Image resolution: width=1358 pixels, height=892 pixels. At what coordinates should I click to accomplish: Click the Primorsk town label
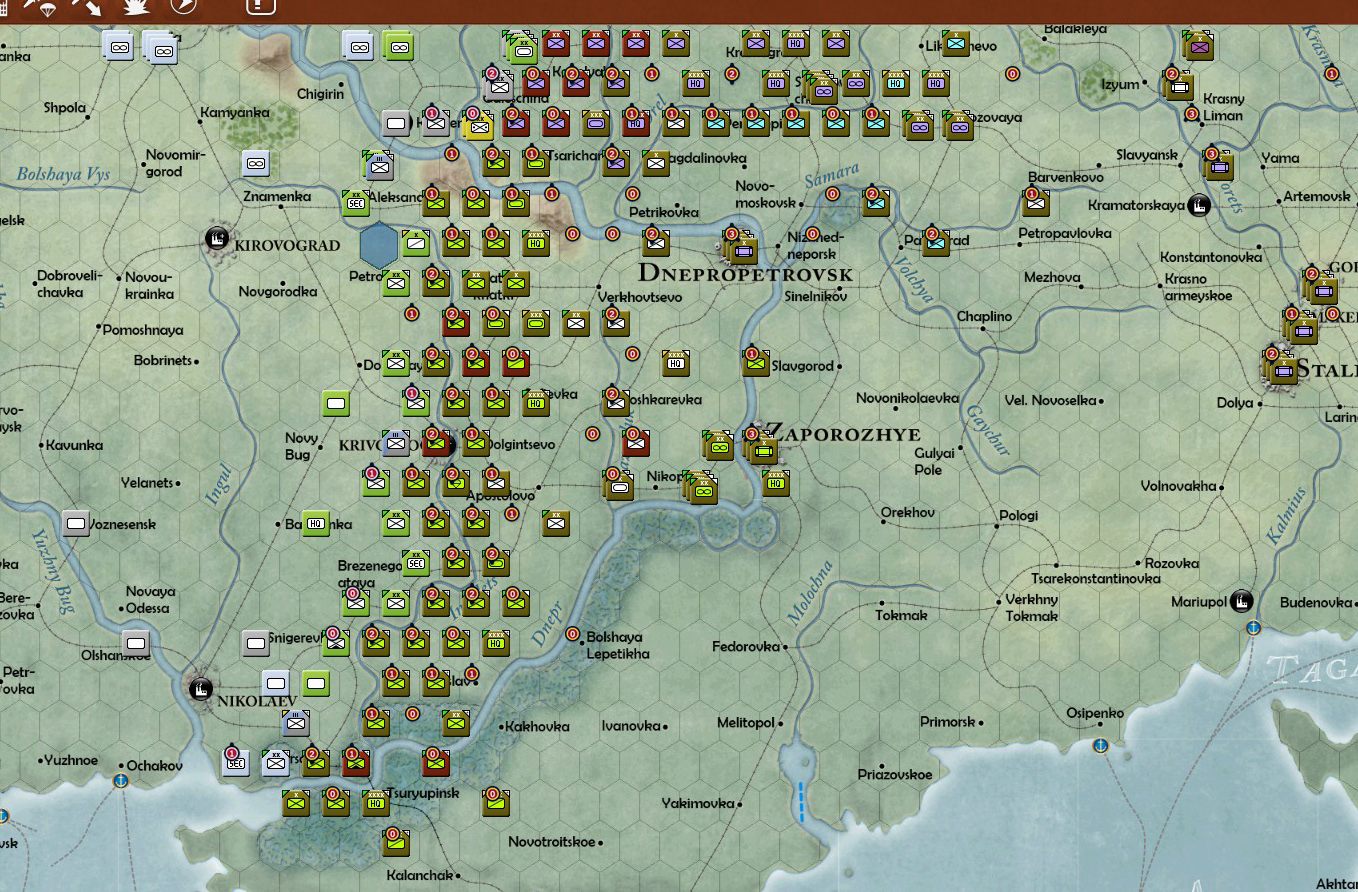click(947, 722)
